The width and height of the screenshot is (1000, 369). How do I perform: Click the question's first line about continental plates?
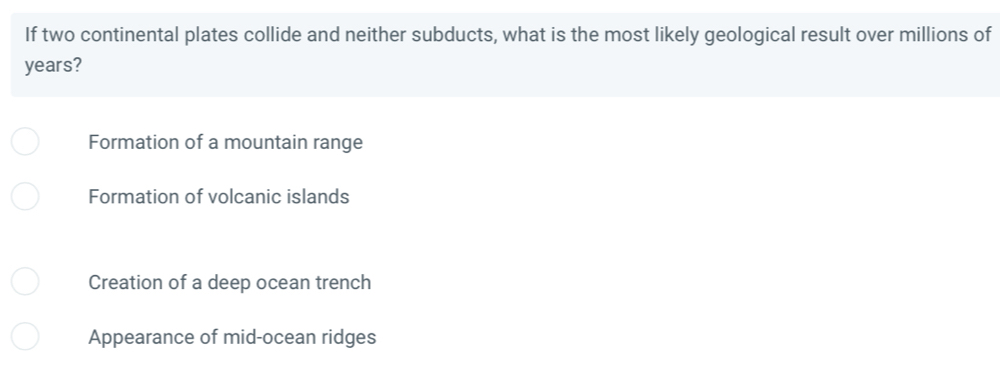(508, 35)
